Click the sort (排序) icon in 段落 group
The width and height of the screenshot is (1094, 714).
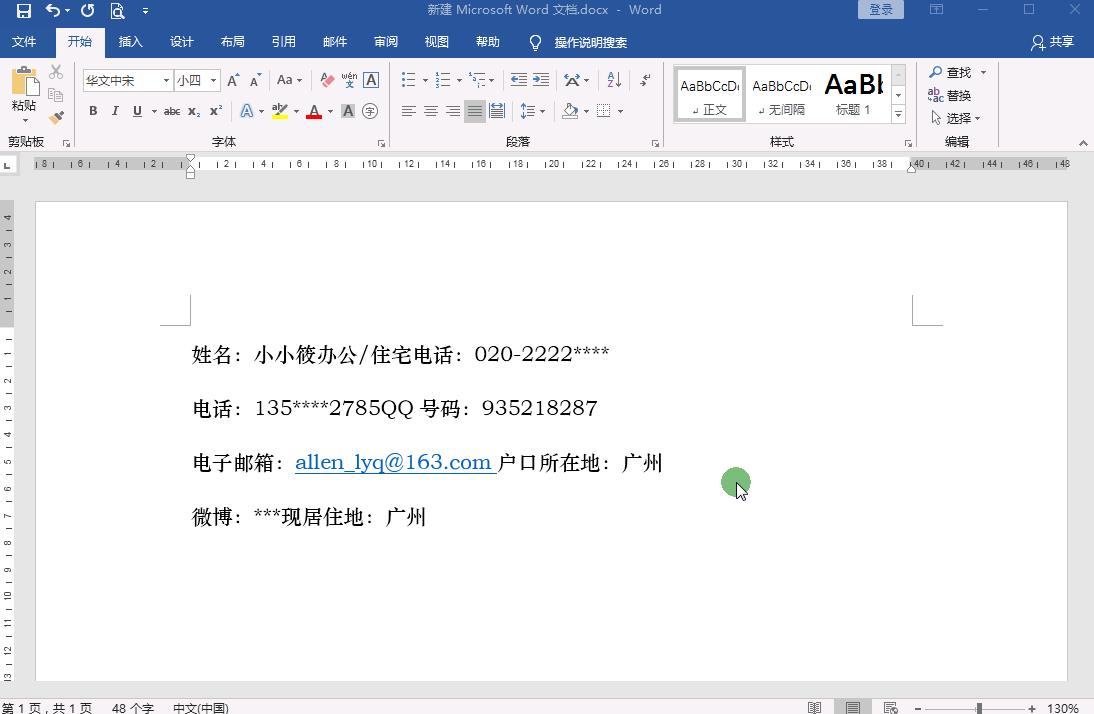pos(613,78)
